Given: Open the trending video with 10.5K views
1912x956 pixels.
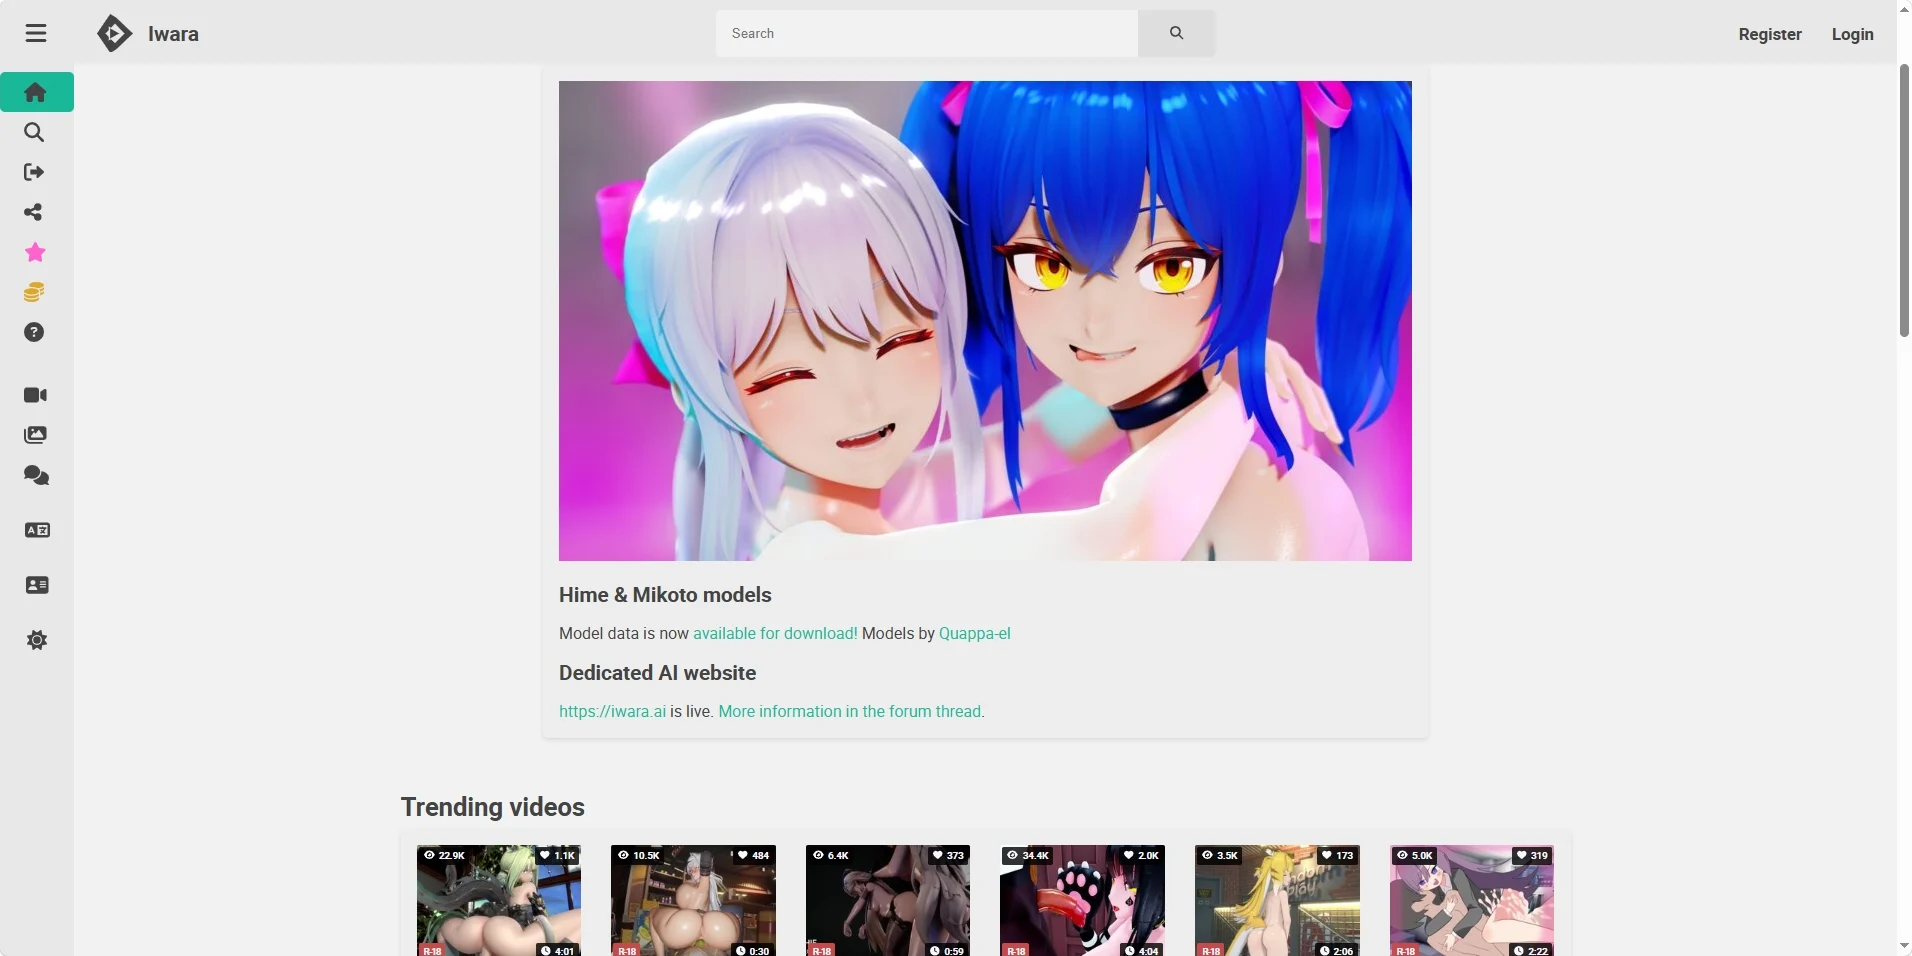Looking at the screenshot, I should [693, 901].
